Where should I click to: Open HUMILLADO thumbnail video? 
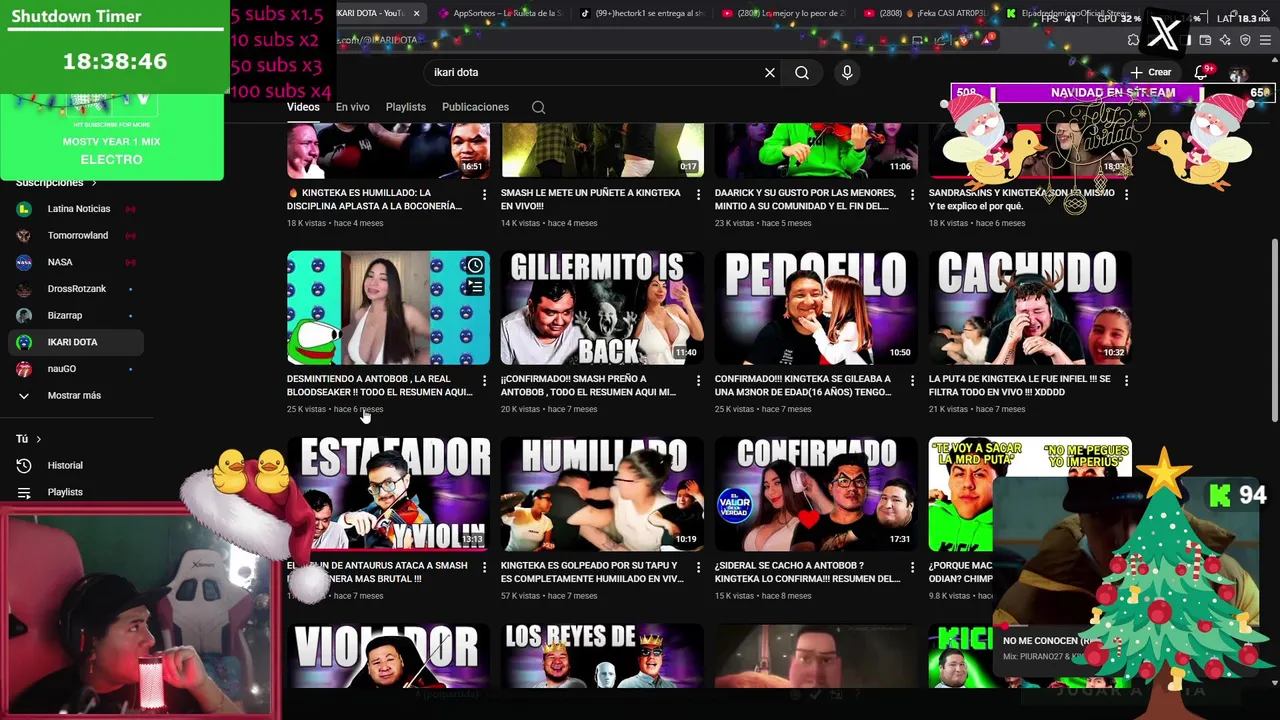pos(602,494)
